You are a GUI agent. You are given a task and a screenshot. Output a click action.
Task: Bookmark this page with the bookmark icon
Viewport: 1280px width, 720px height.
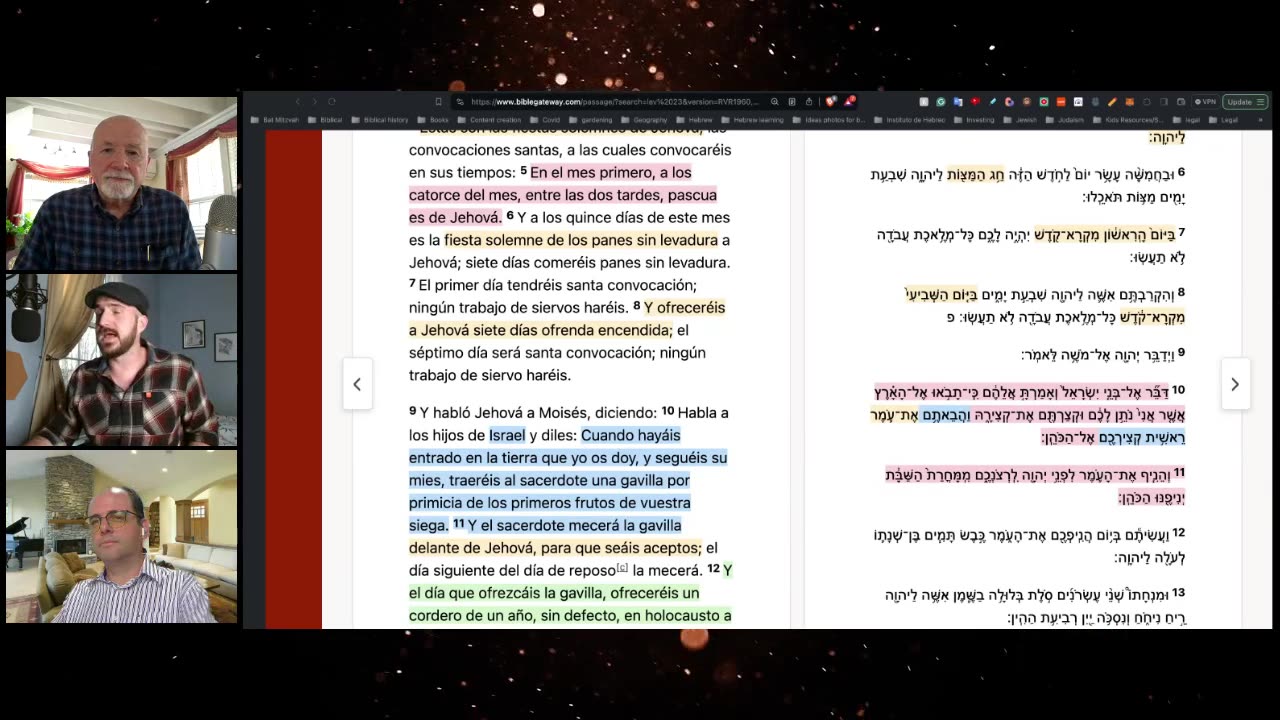tap(438, 101)
